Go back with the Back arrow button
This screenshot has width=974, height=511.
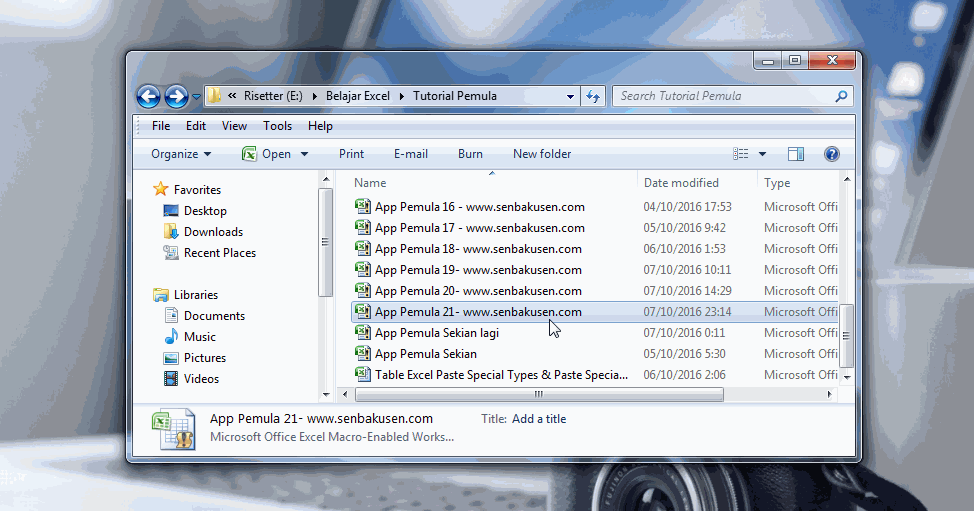pyautogui.click(x=148, y=96)
